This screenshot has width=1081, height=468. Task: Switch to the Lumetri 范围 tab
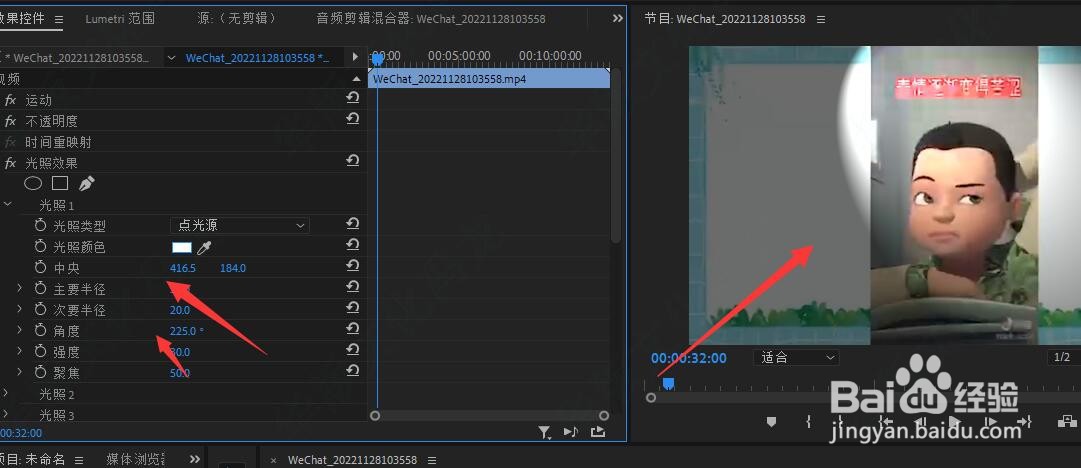120,19
